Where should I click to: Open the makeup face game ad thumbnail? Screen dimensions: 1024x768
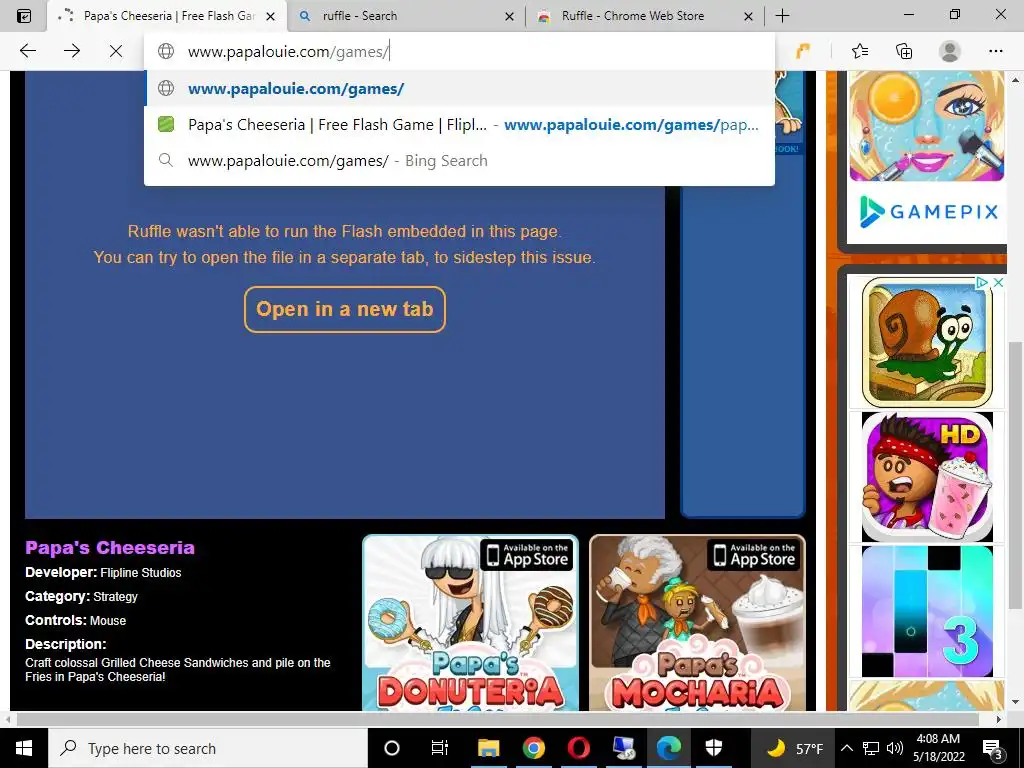(927, 126)
